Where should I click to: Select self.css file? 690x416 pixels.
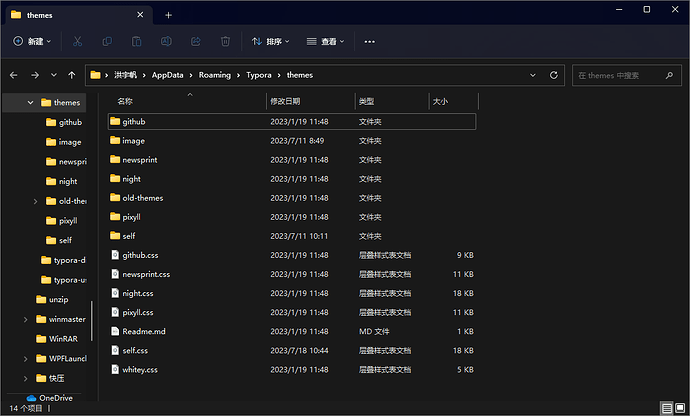point(292,350)
